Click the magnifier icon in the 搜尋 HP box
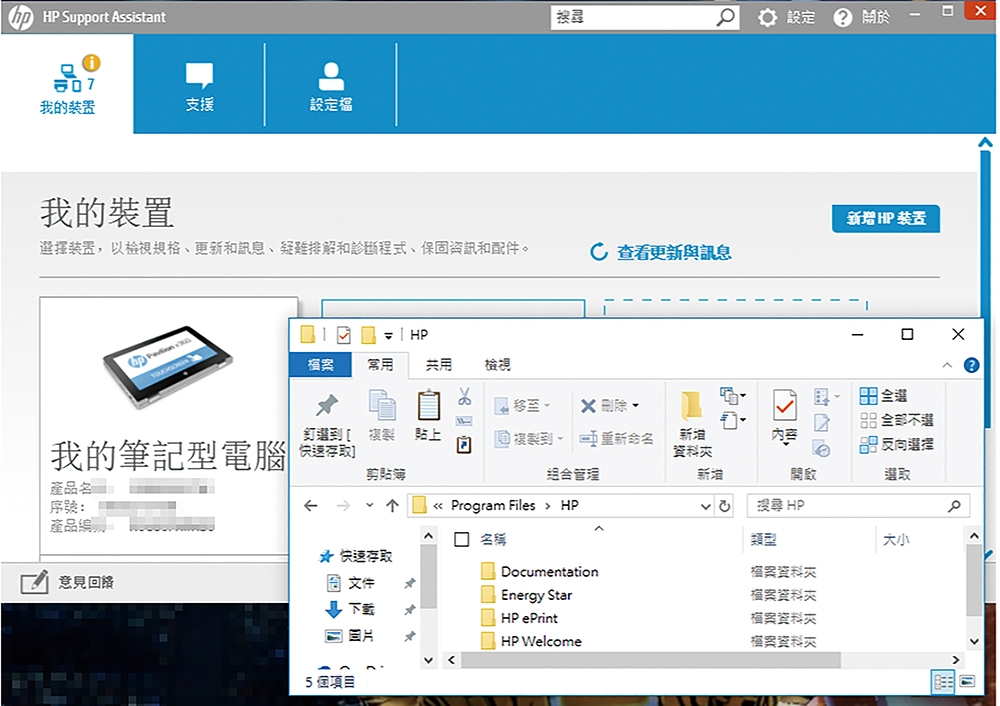The image size is (1000, 706). coord(954,506)
